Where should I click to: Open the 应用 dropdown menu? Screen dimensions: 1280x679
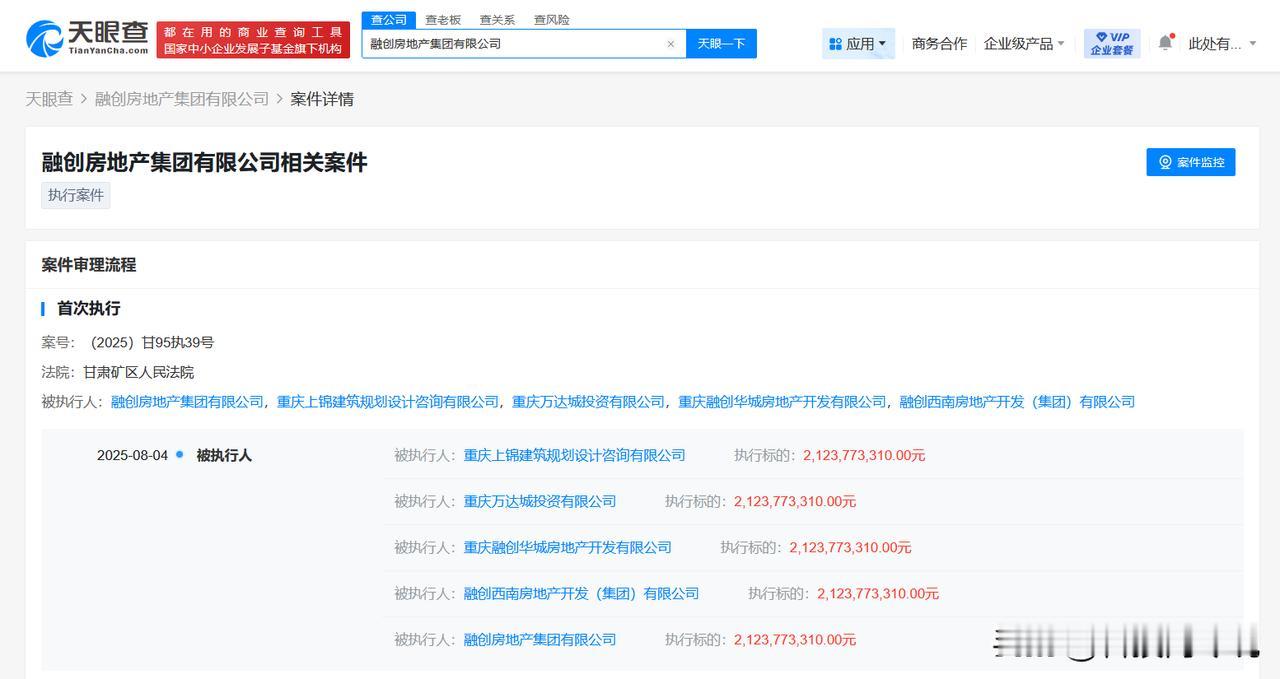(x=858, y=43)
